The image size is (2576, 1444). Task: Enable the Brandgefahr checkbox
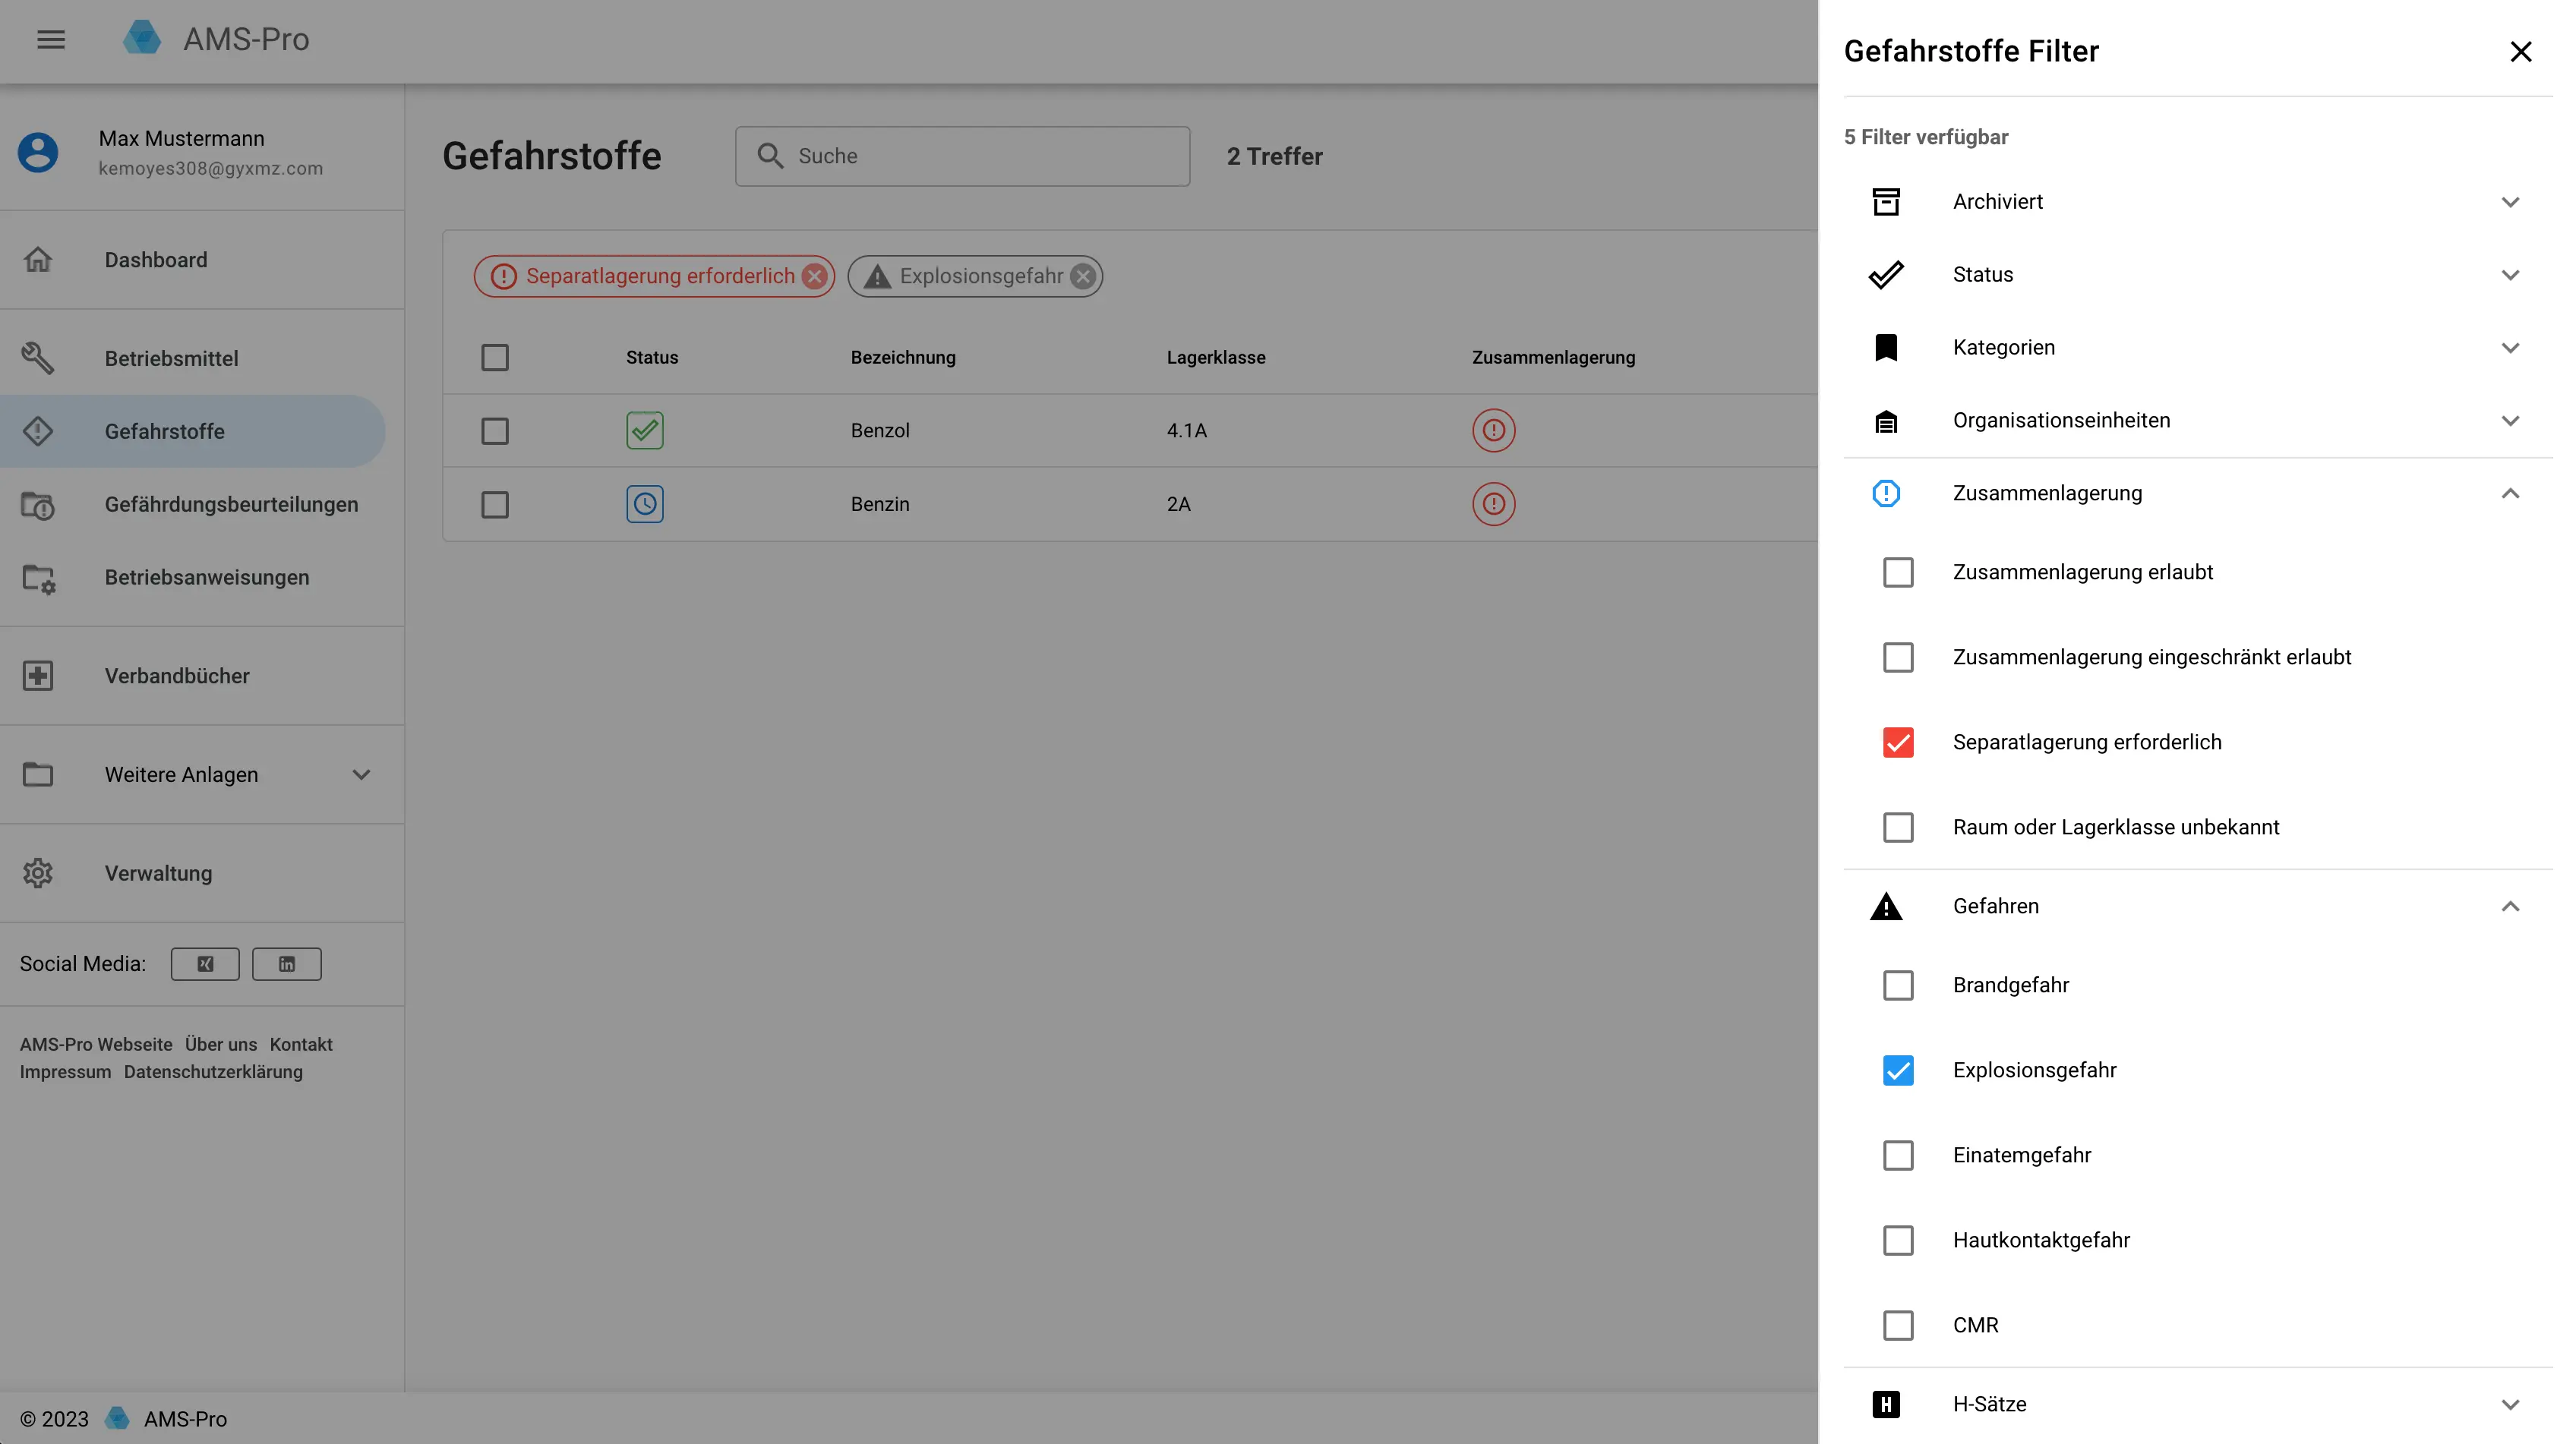pos(1898,985)
